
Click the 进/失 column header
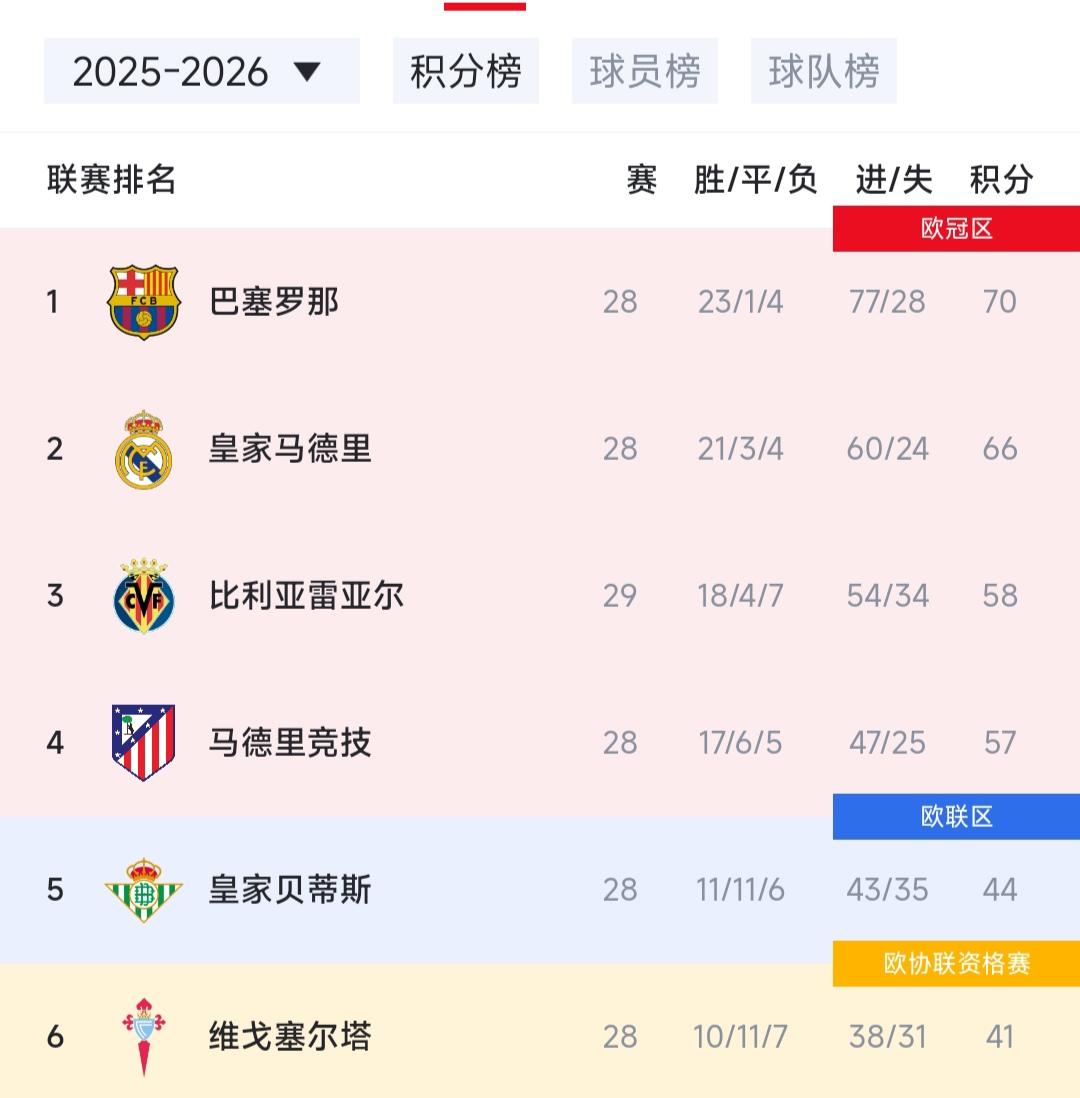894,179
